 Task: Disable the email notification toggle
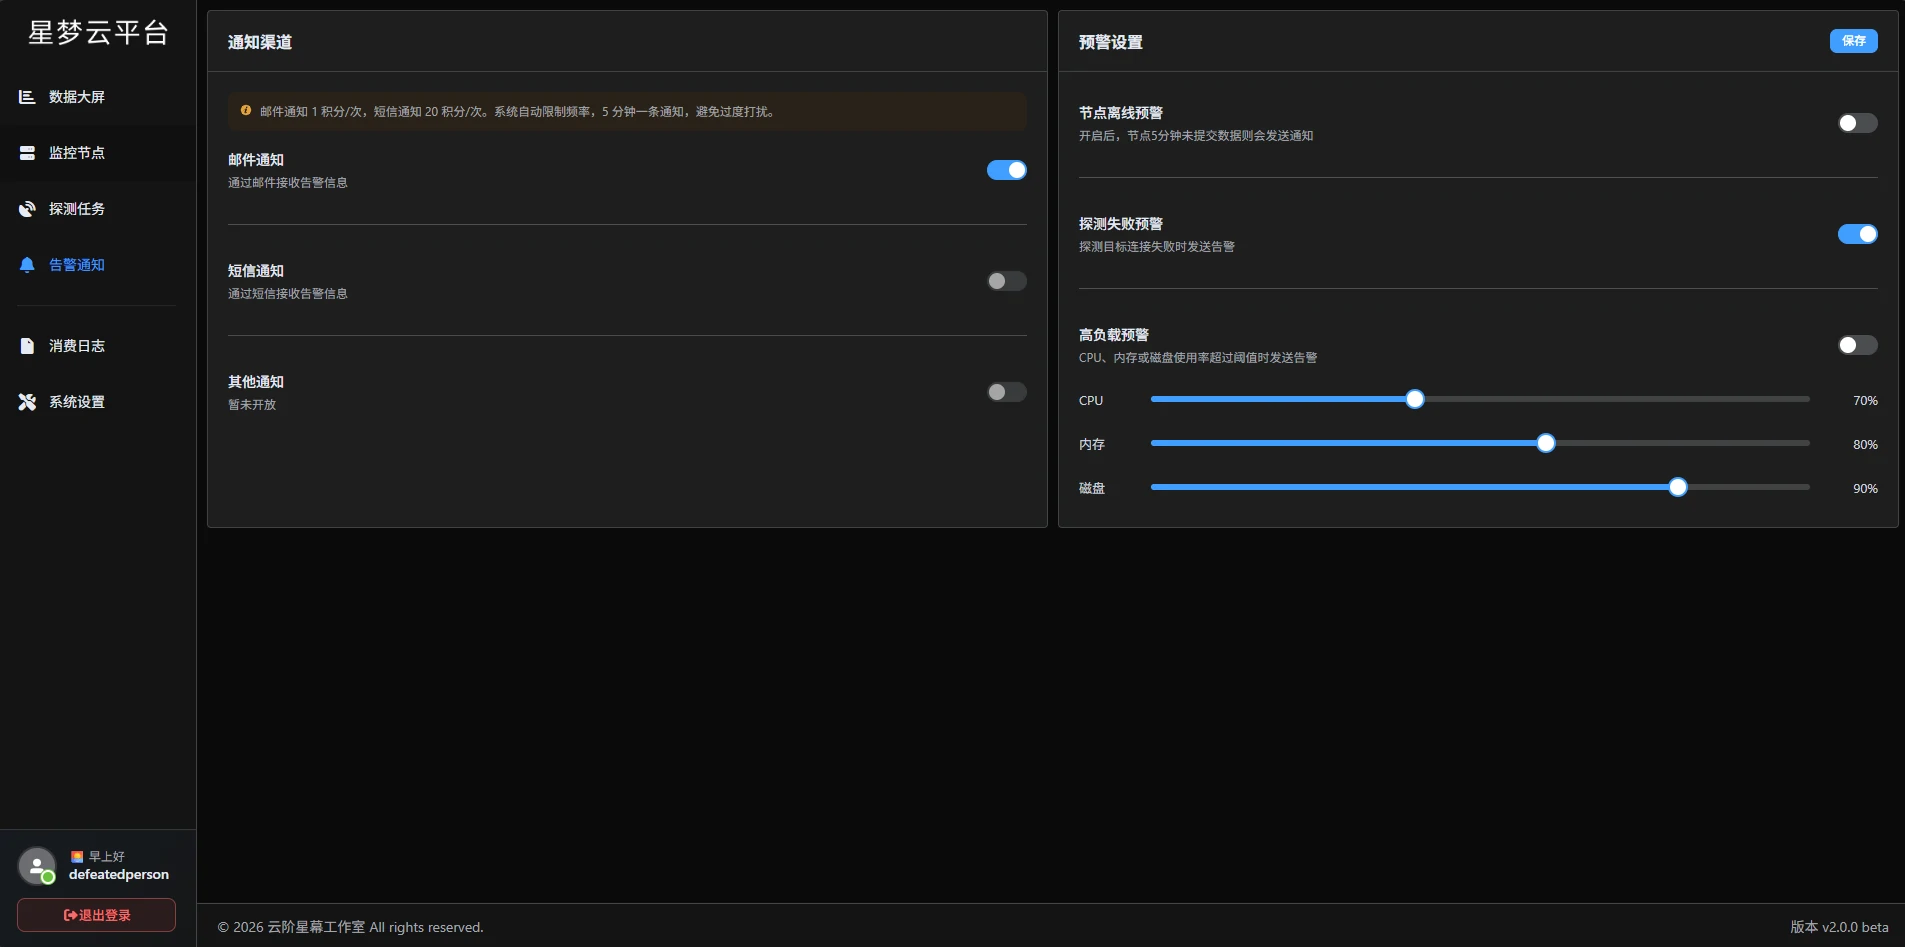click(x=1006, y=170)
